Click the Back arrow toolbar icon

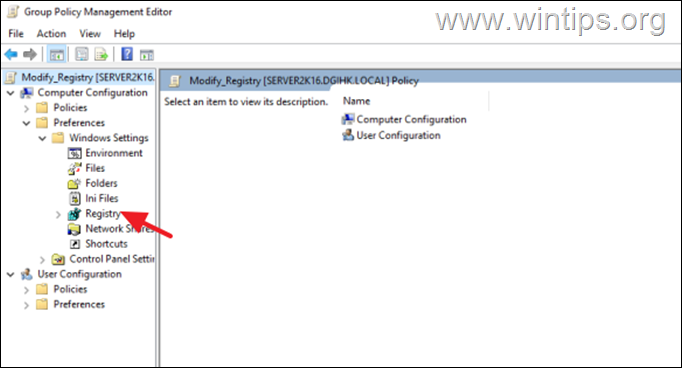click(11, 55)
